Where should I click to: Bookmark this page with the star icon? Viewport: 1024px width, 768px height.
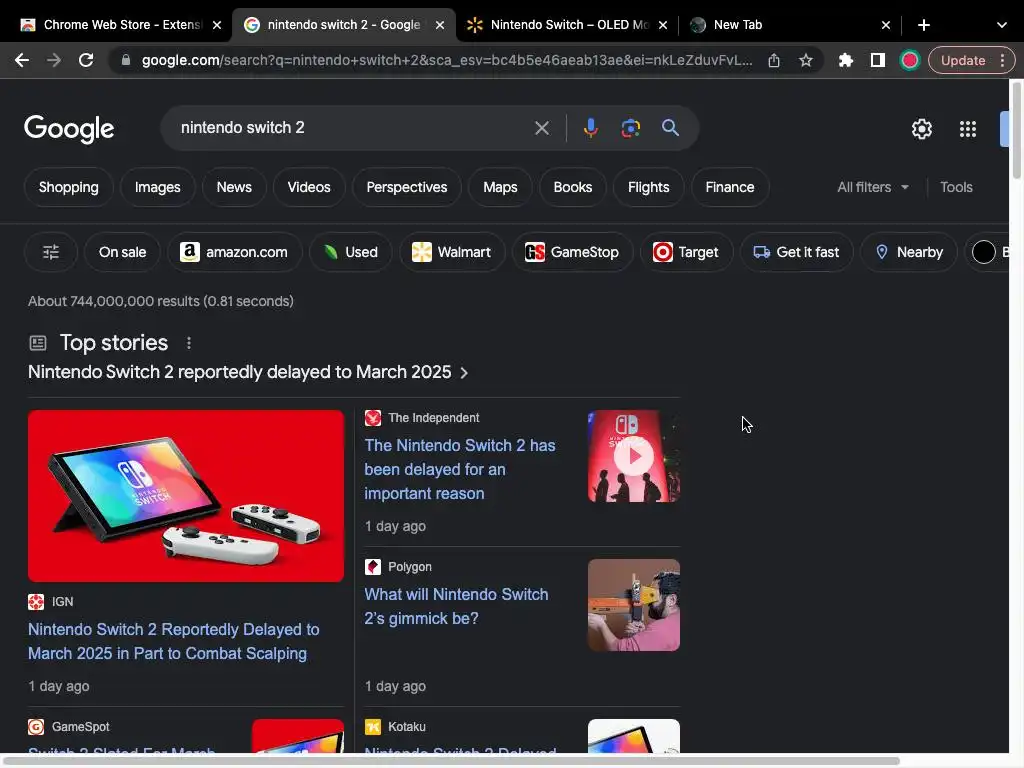tap(806, 60)
